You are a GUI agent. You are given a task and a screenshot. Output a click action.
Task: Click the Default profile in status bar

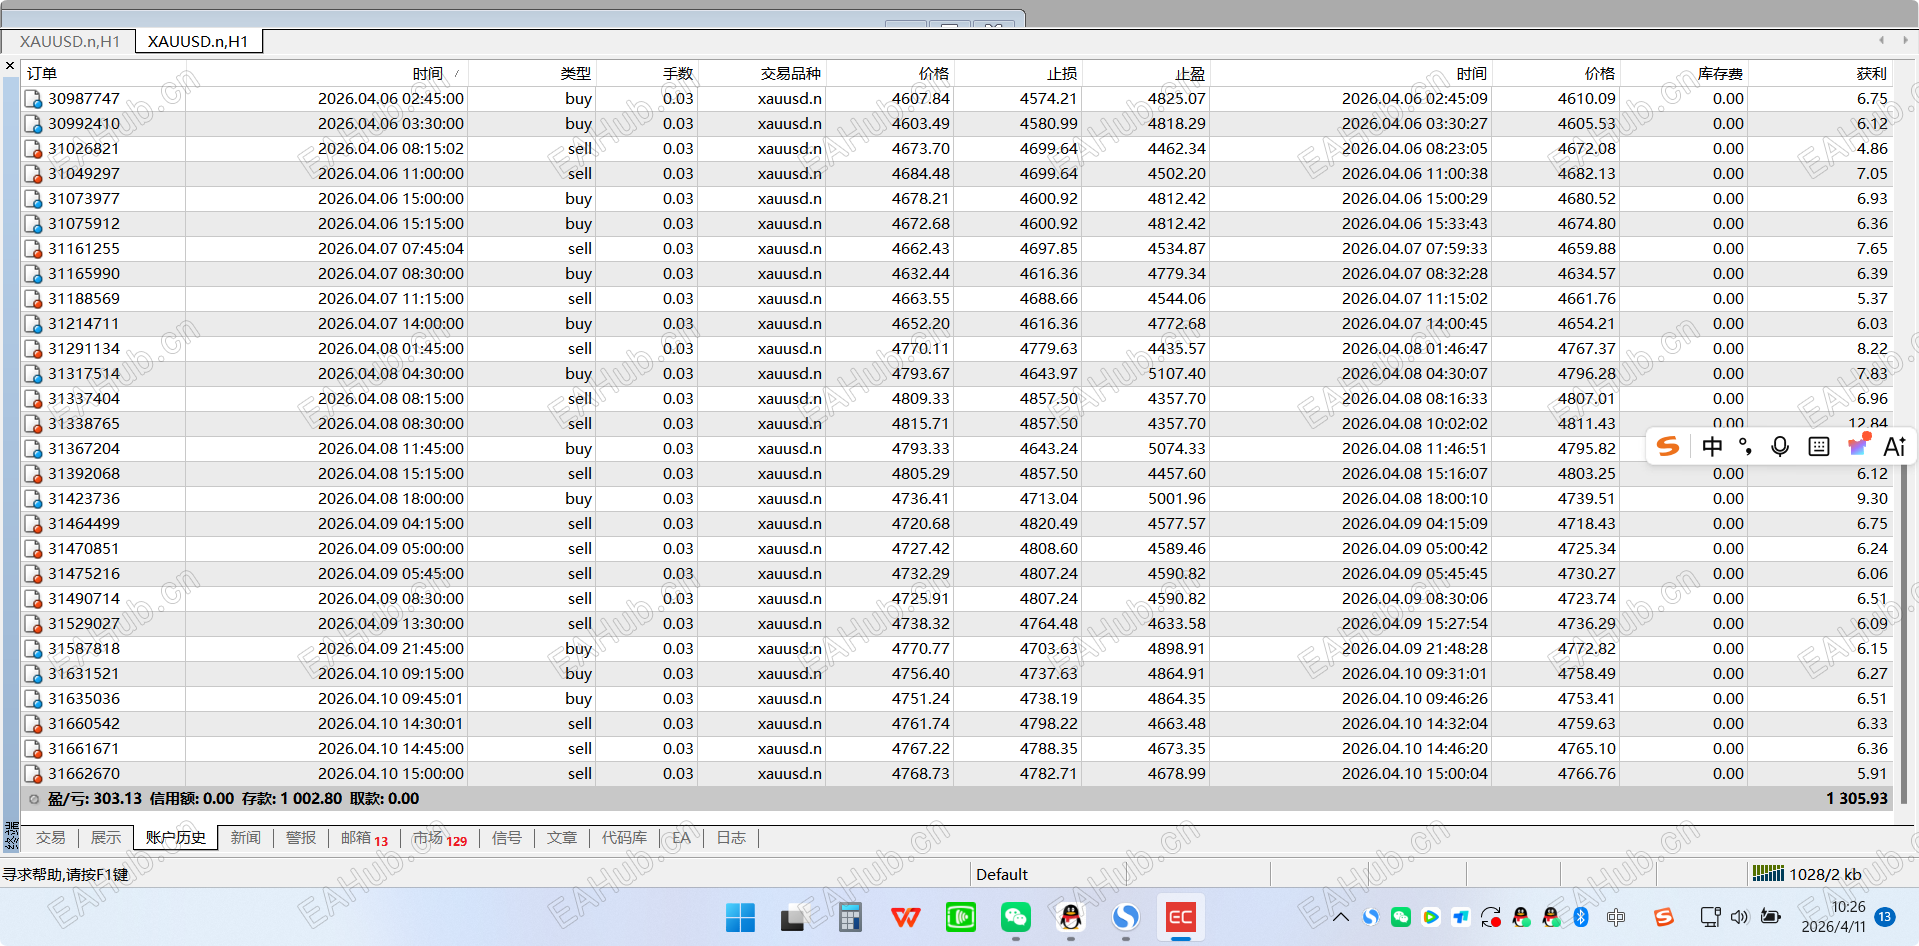click(1002, 874)
